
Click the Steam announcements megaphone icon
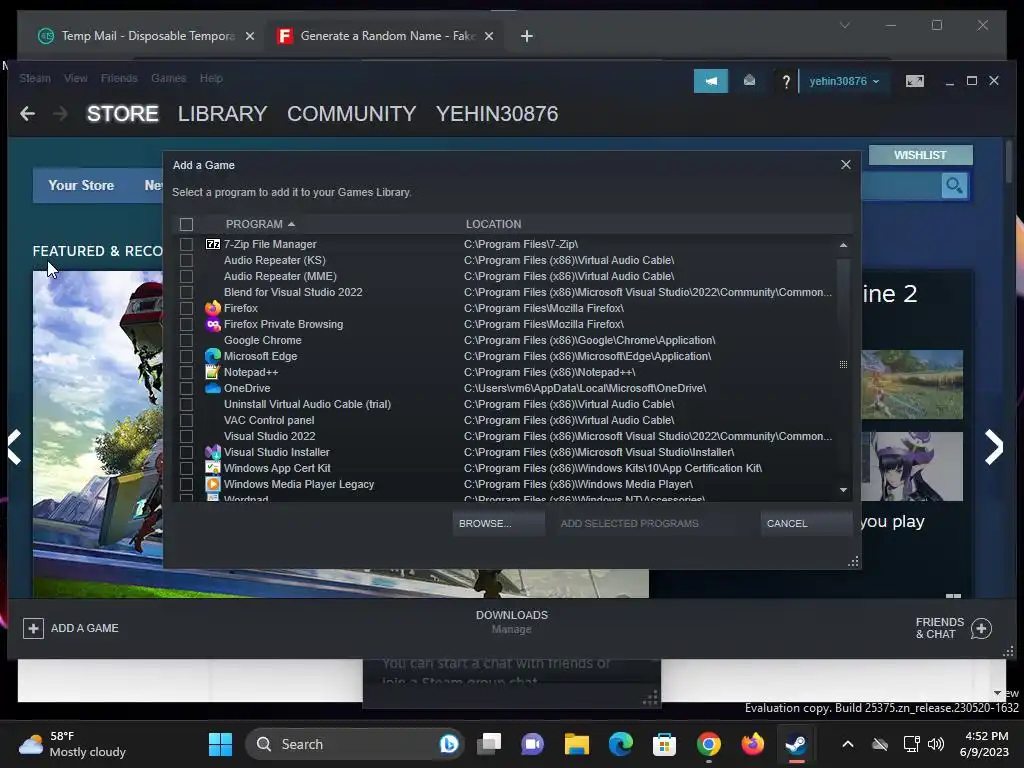pos(711,81)
